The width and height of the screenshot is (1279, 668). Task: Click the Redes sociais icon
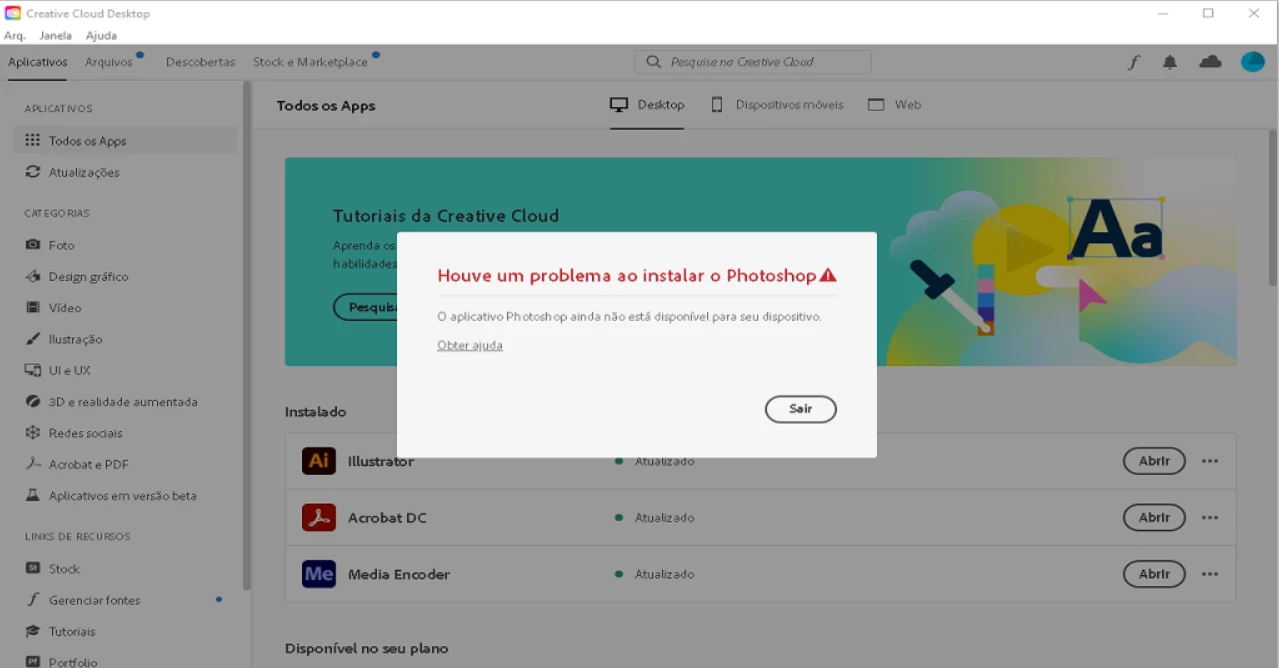point(33,433)
